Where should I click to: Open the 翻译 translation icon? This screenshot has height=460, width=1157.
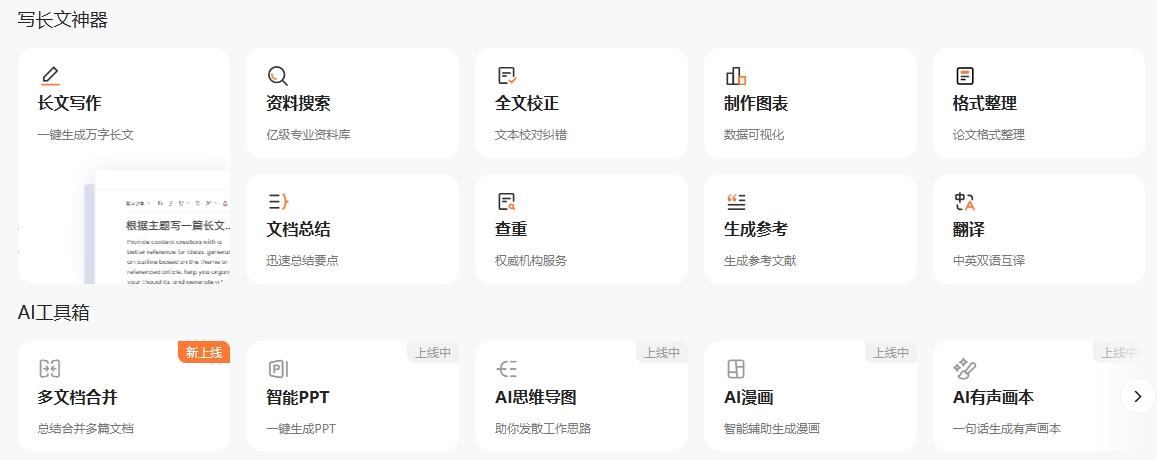click(x=965, y=202)
